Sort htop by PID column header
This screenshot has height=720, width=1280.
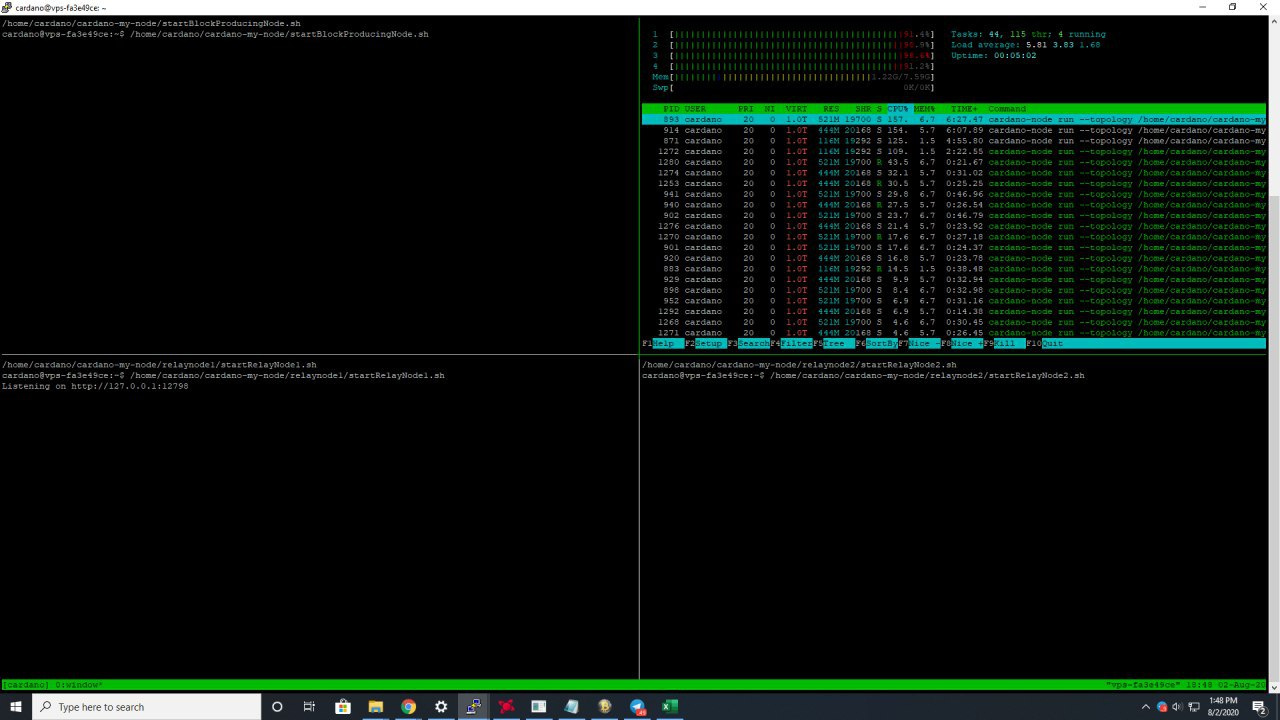click(x=671, y=109)
